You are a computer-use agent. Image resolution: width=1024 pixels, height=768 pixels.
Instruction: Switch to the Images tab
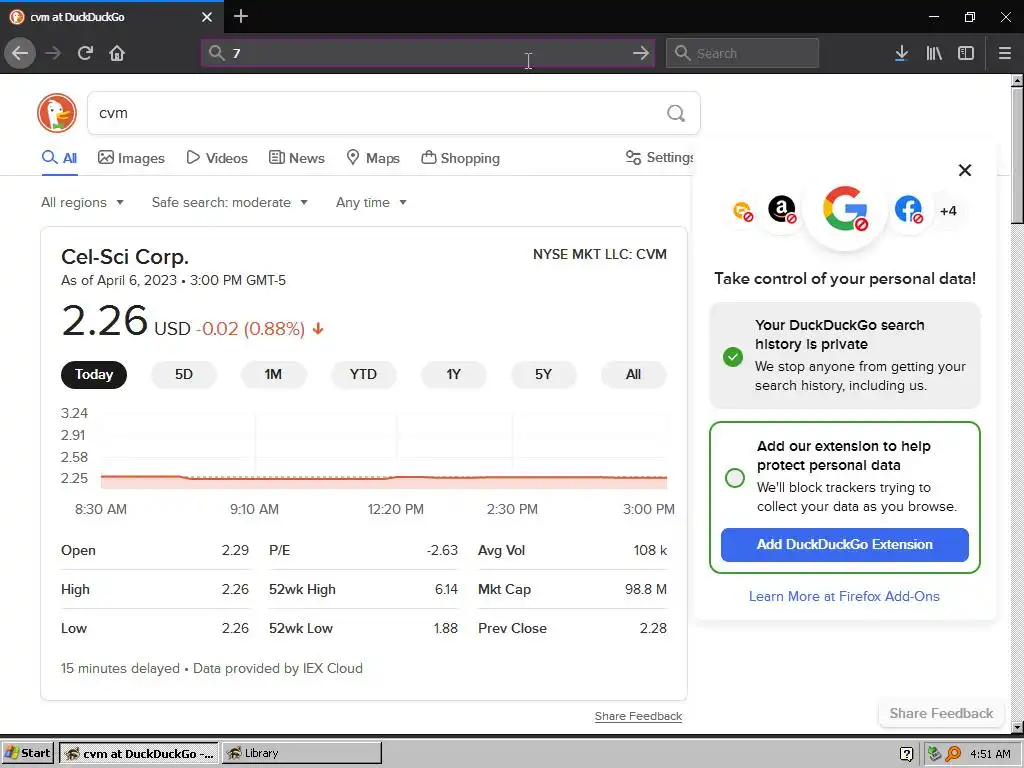pos(131,158)
